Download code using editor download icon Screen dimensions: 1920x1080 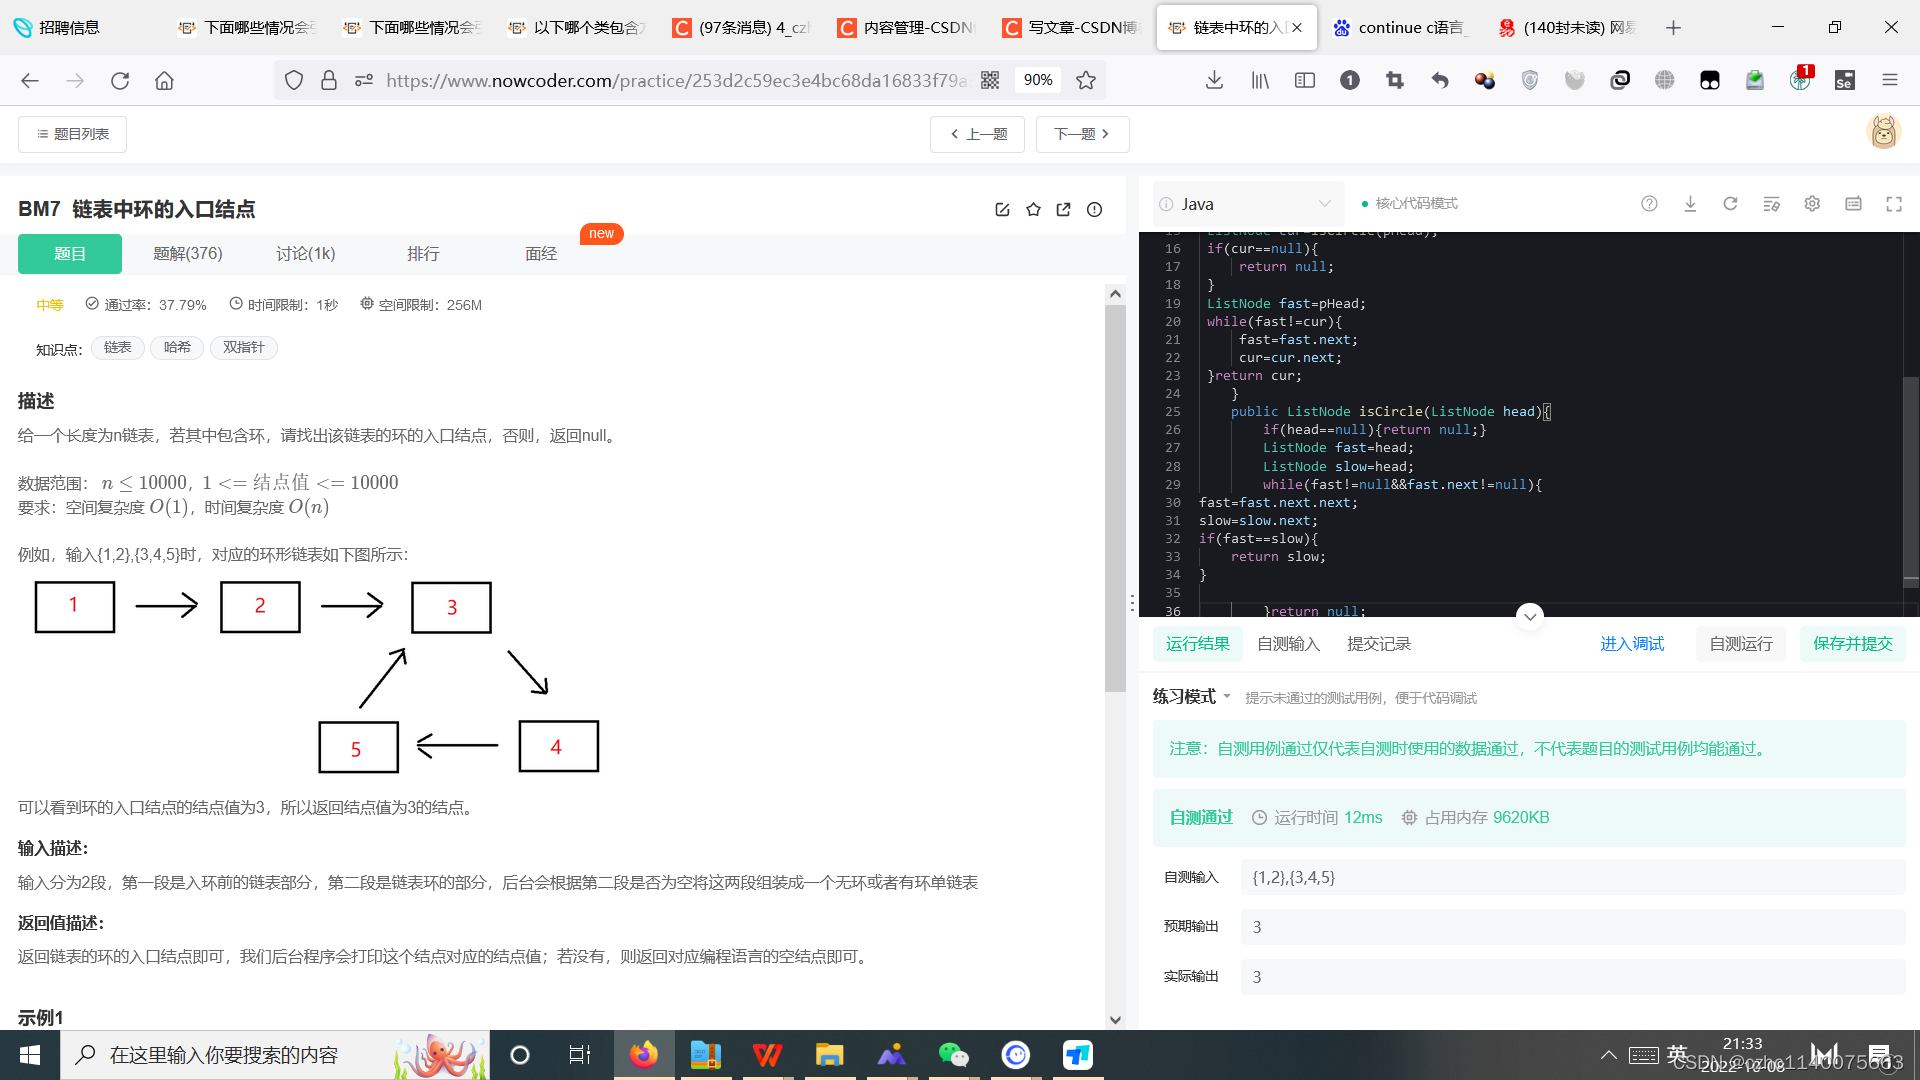(x=1690, y=204)
